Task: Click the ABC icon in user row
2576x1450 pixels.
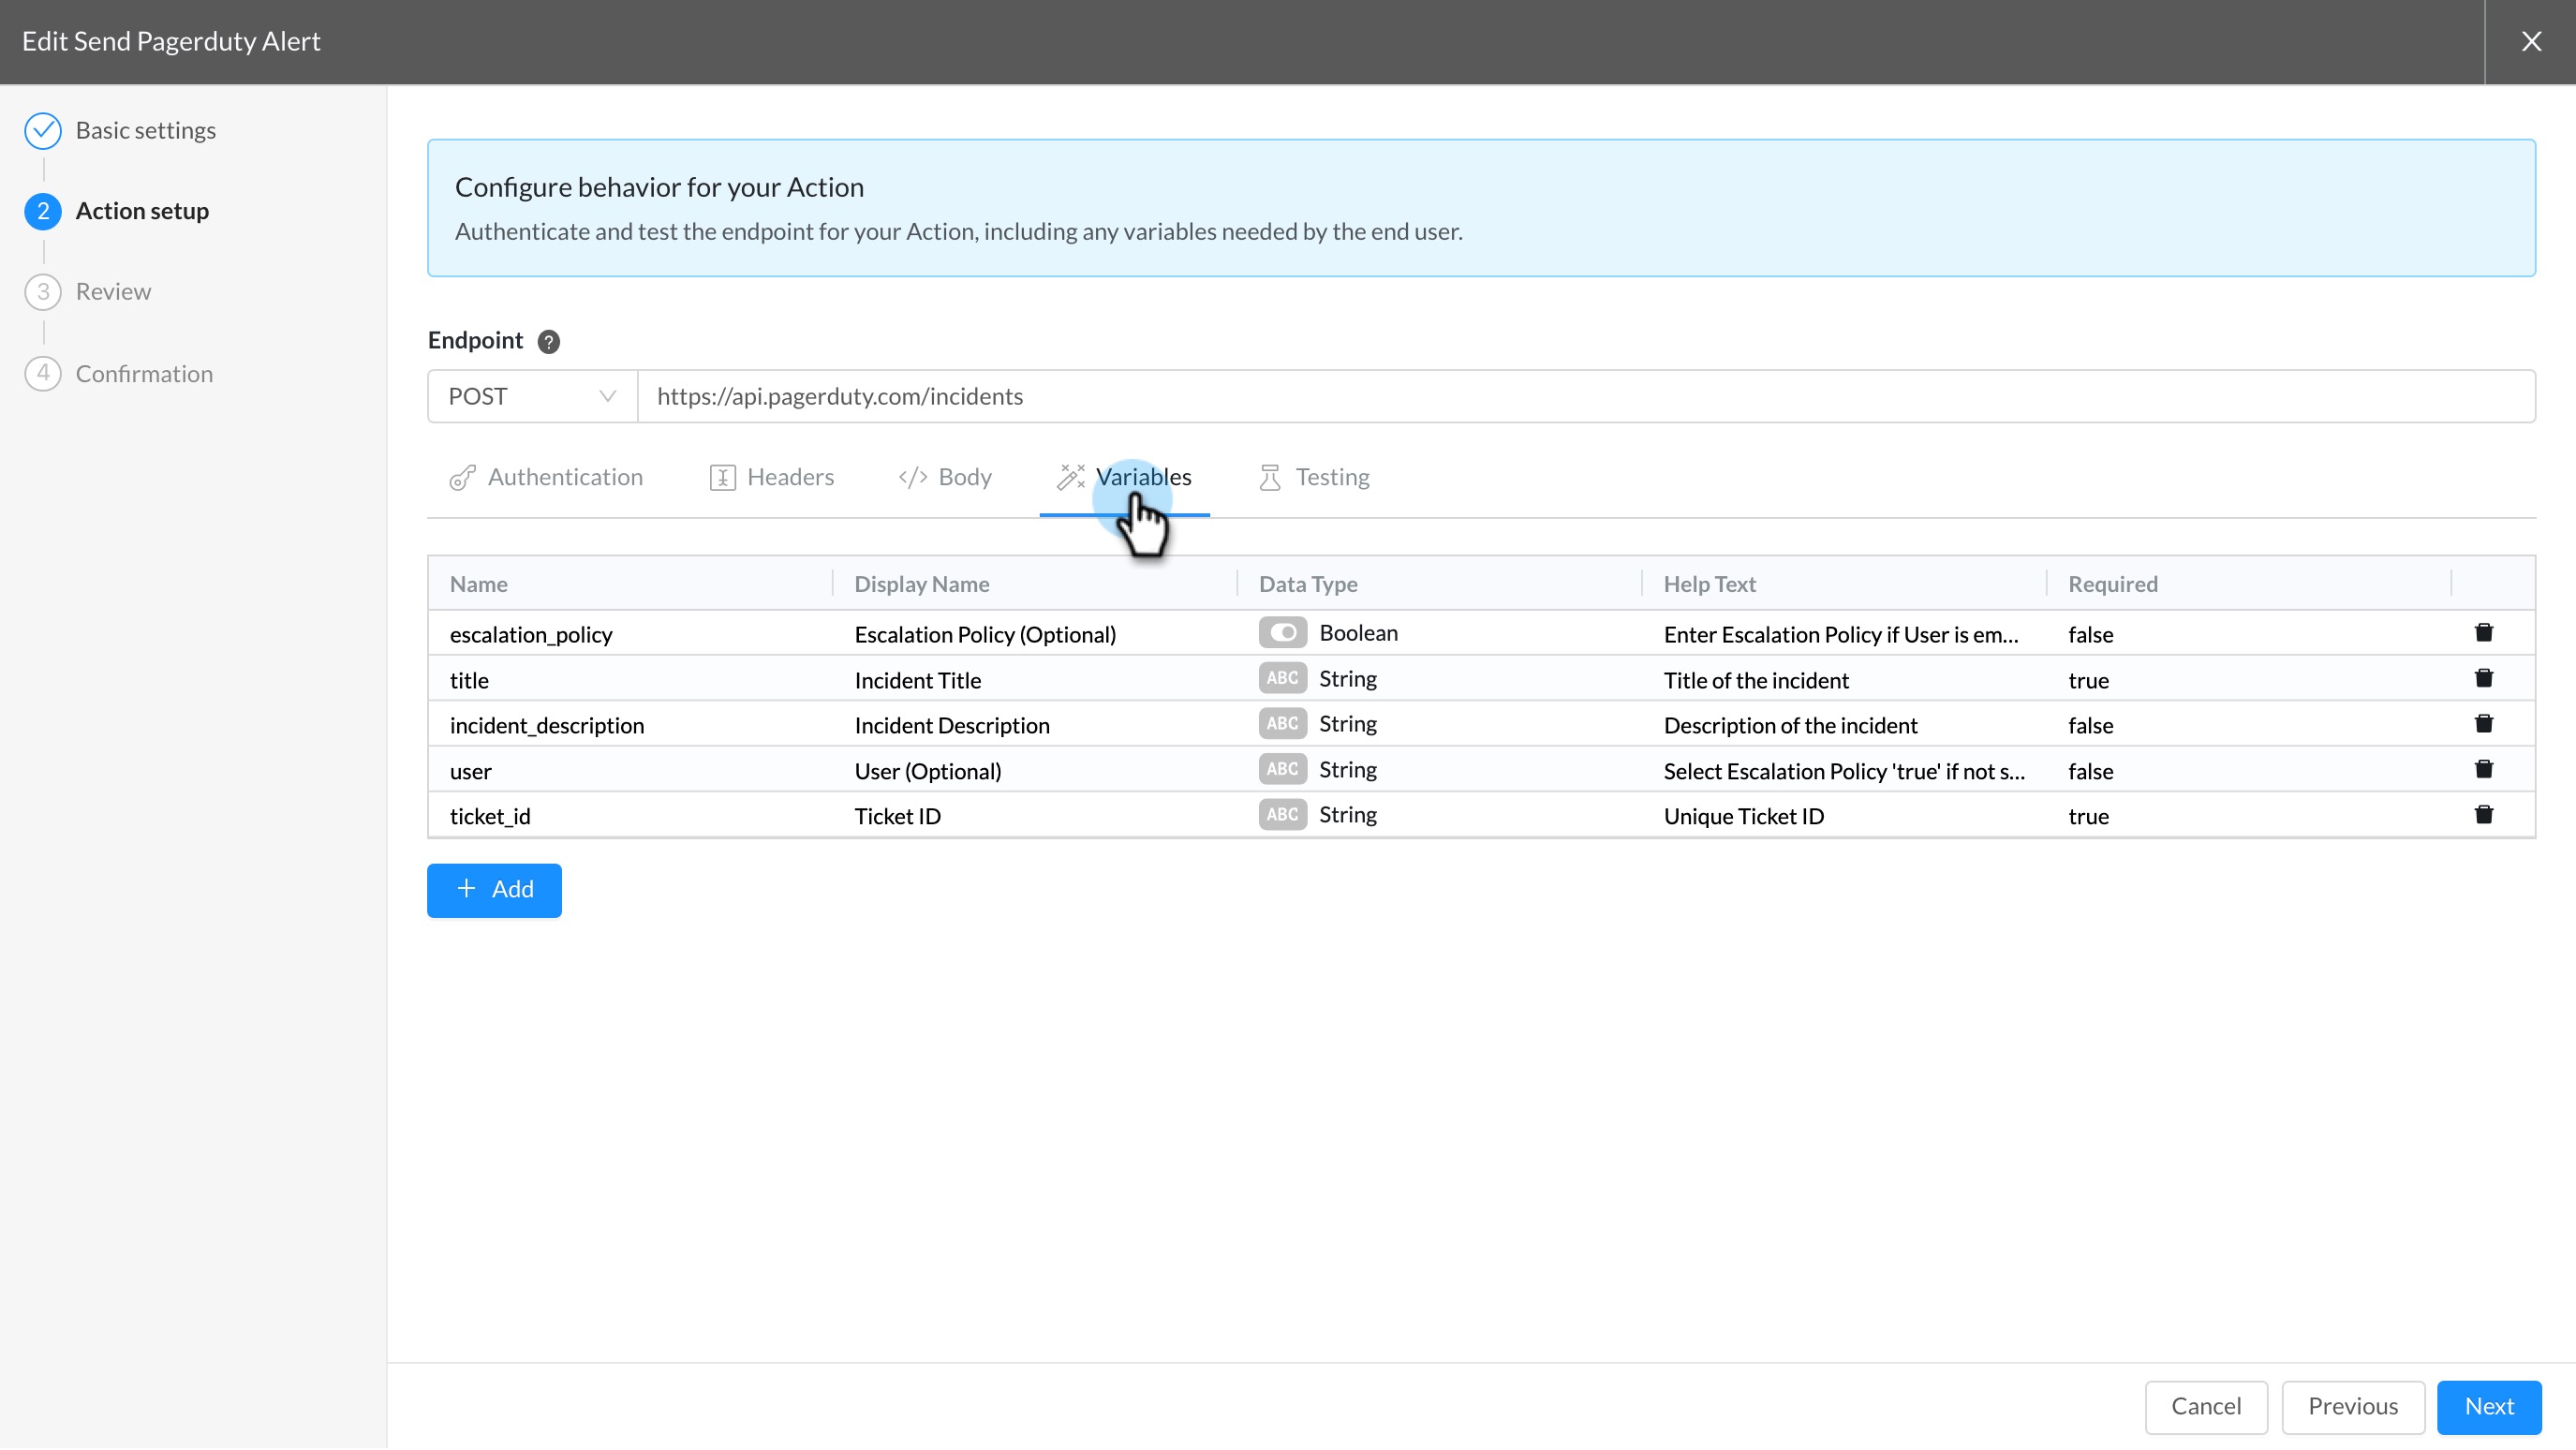Action: point(1282,770)
